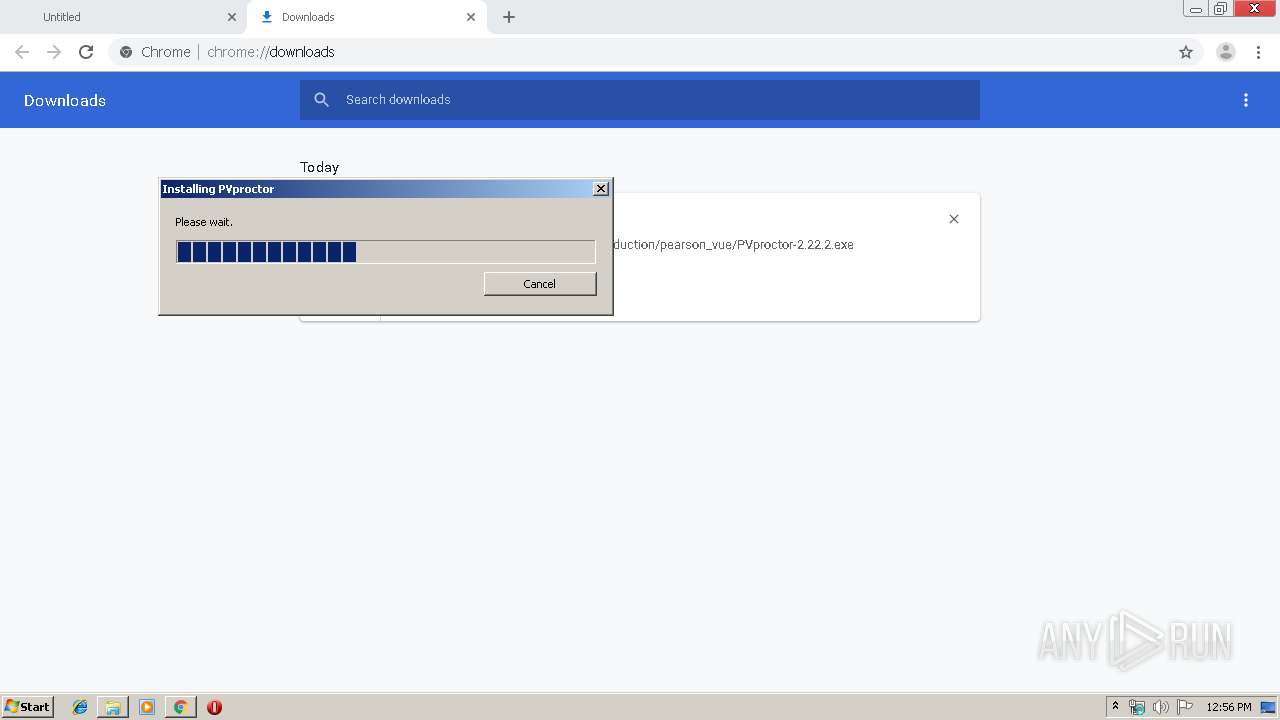
Task: Open Action Center flag icon
Action: click(1185, 707)
